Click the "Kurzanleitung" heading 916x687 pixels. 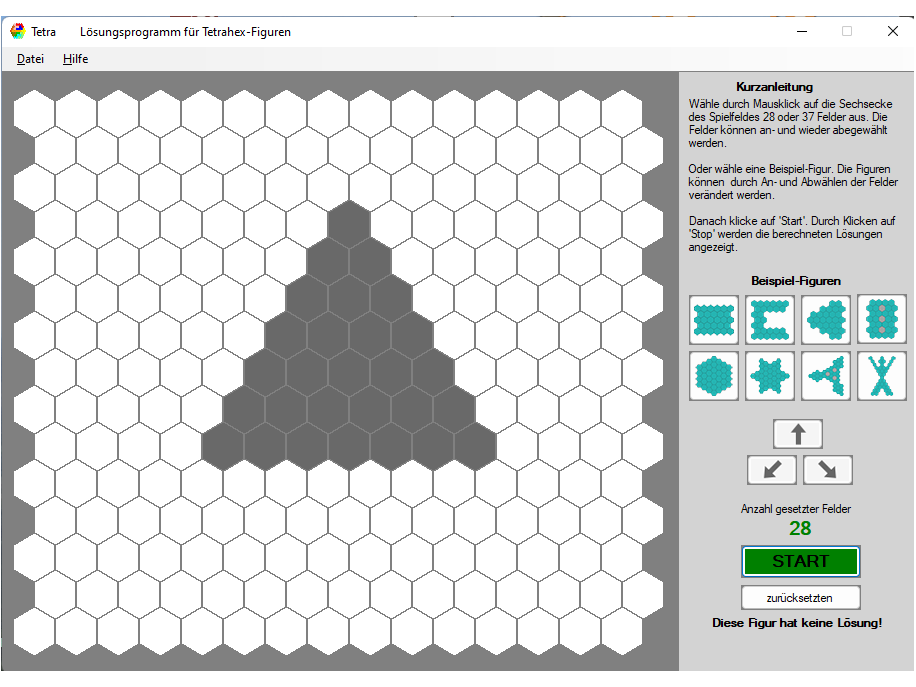click(x=775, y=86)
